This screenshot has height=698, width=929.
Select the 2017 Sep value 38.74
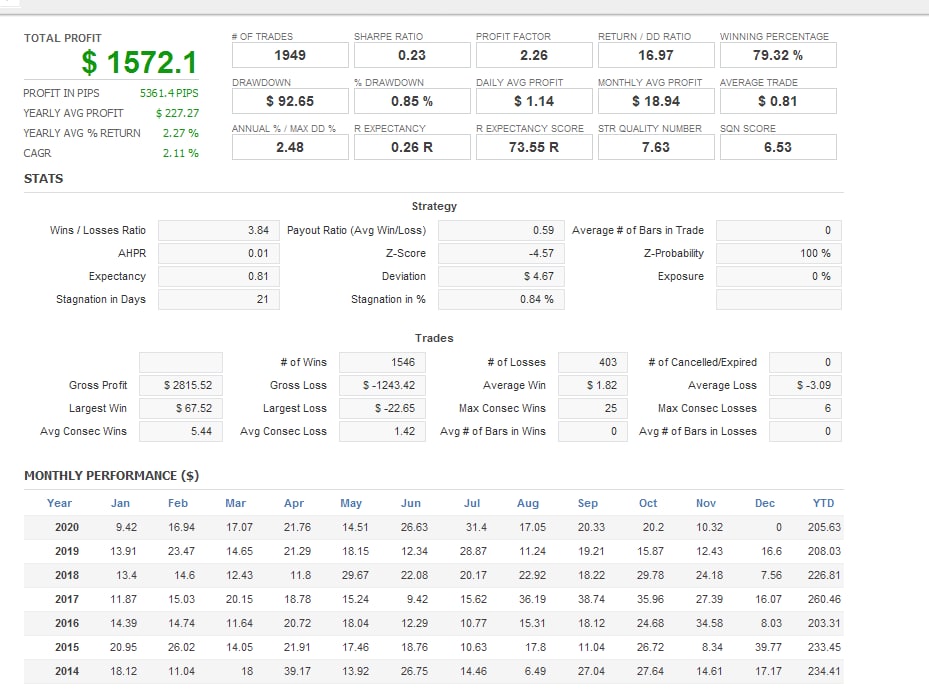(x=591, y=600)
